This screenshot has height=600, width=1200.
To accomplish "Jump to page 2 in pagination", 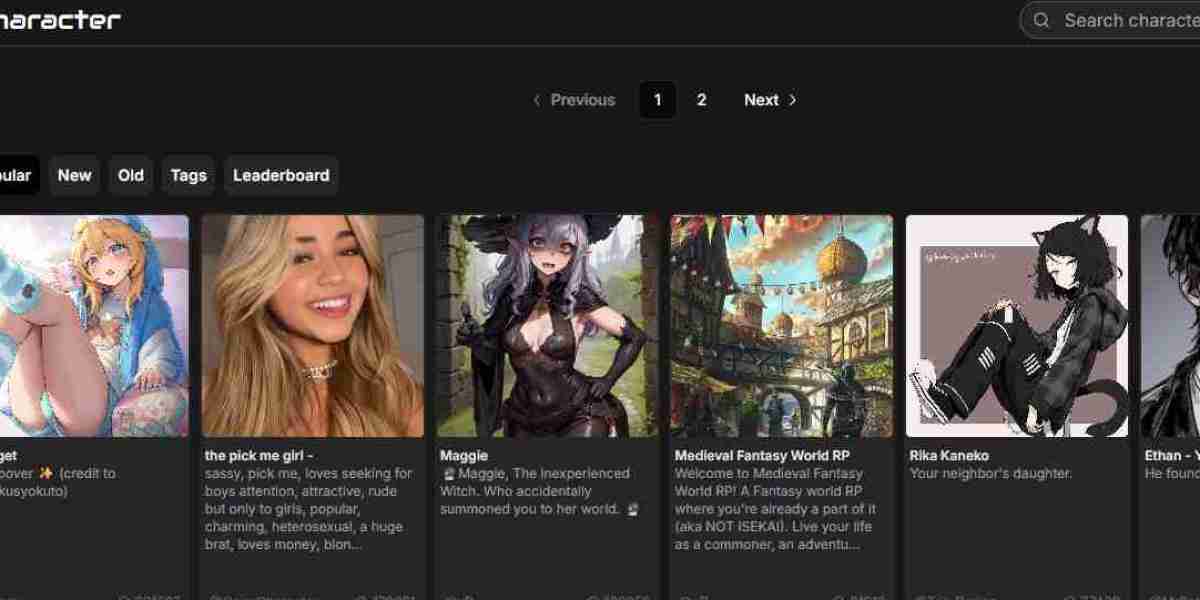I will point(701,100).
